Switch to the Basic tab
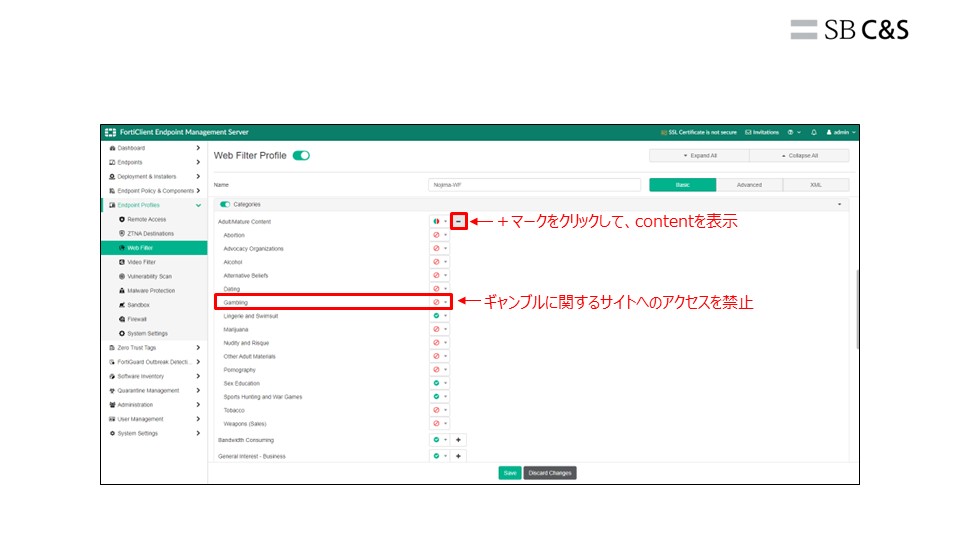Image resolution: width=960 pixels, height=540 pixels. tap(683, 185)
